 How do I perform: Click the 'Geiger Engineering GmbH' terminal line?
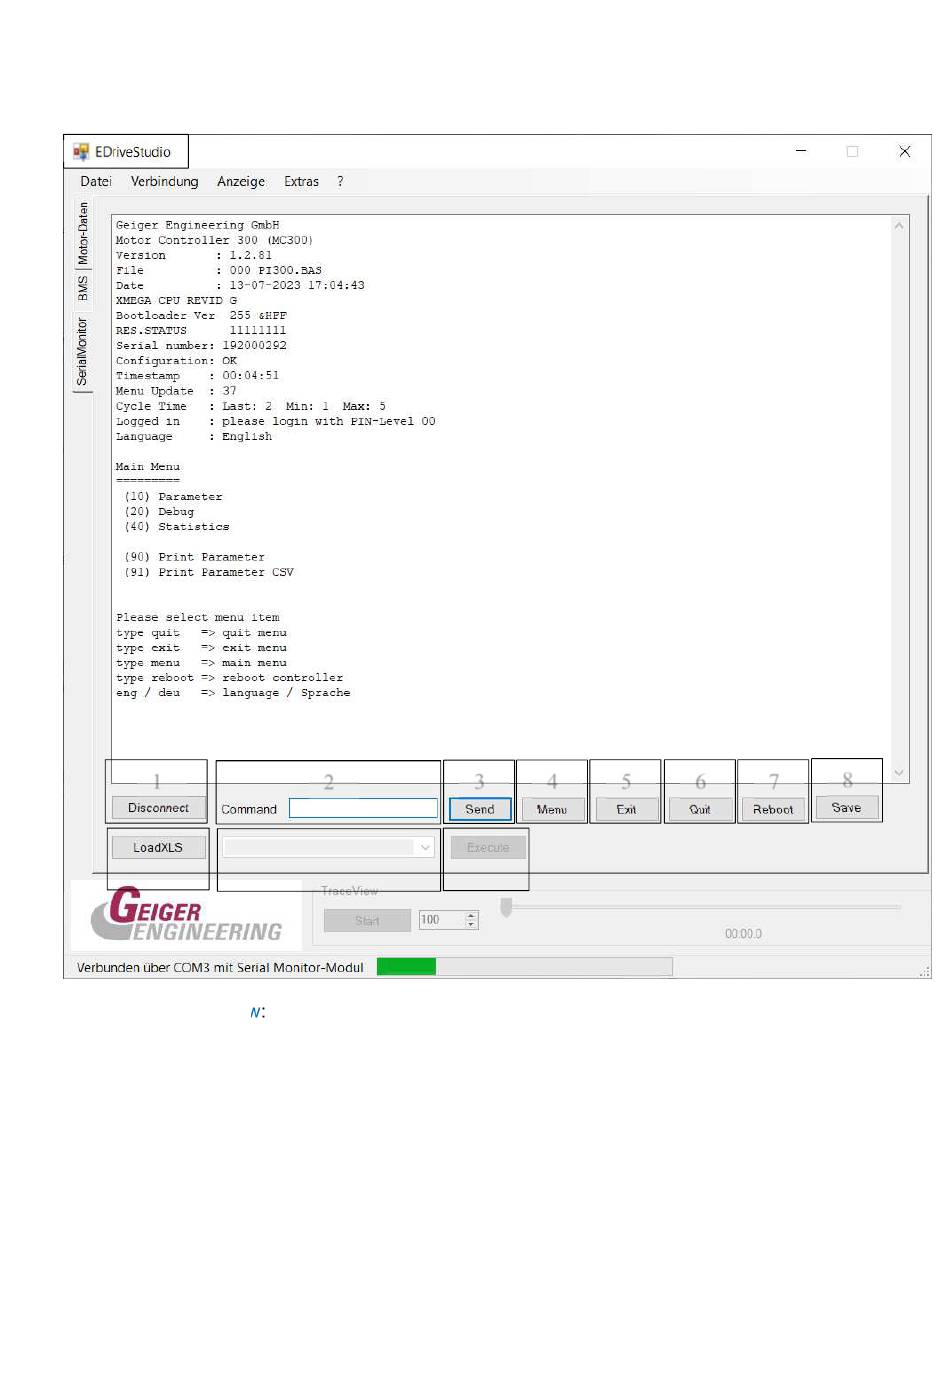(x=197, y=225)
